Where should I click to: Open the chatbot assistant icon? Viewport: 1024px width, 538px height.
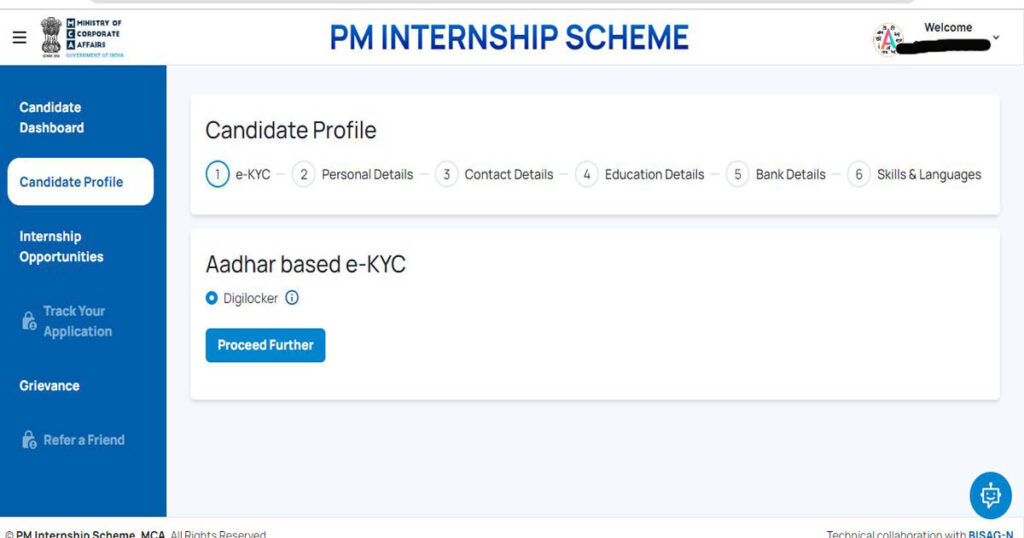click(990, 496)
